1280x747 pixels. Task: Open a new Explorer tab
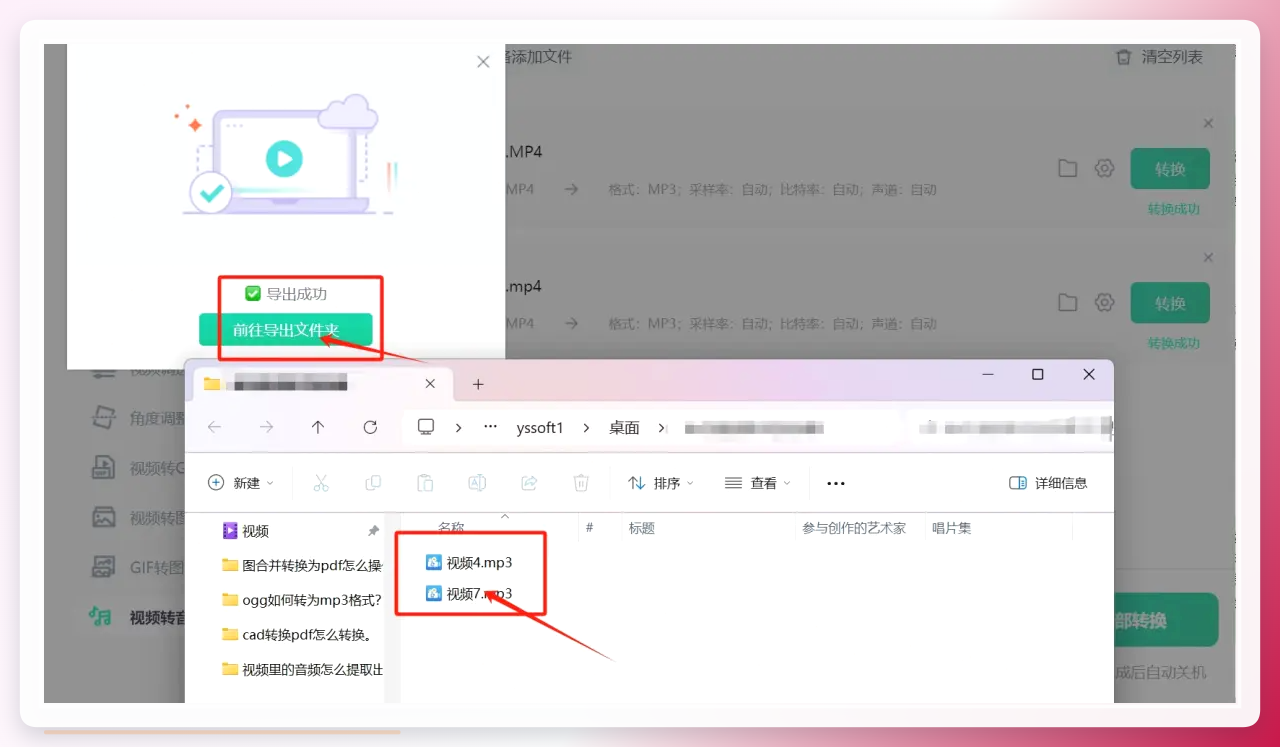(478, 384)
